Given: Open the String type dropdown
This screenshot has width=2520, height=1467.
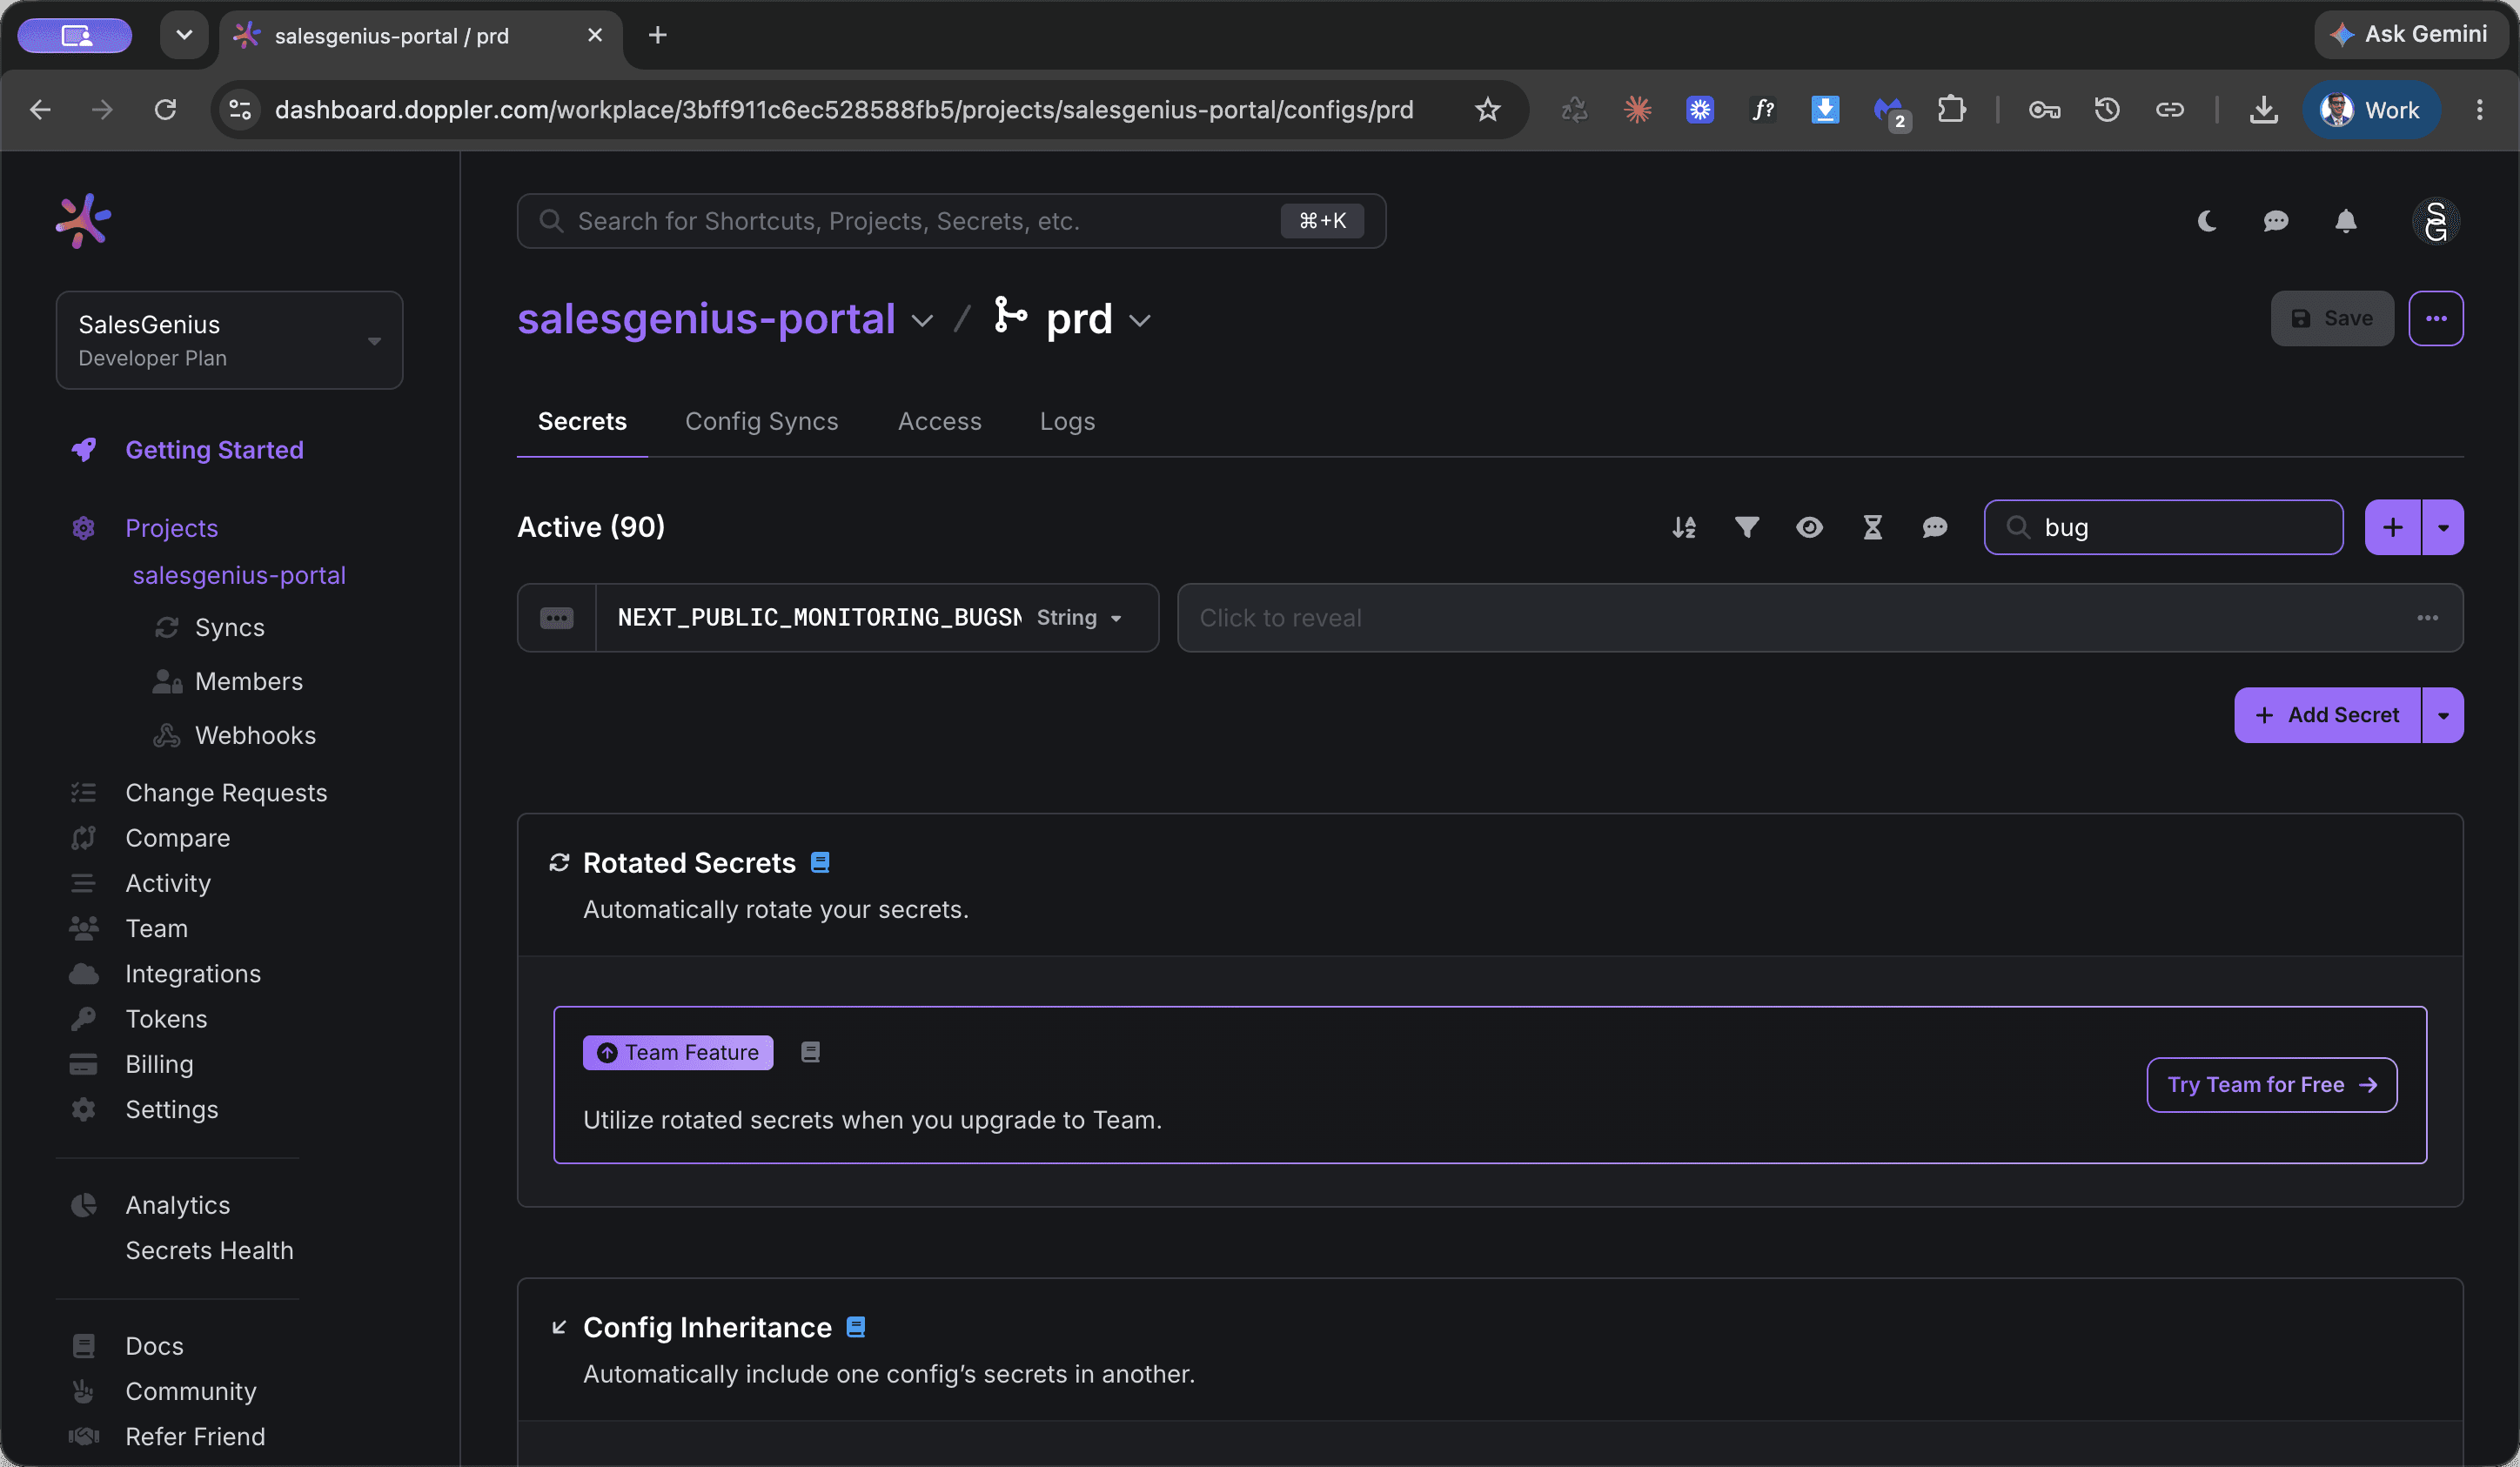Looking at the screenshot, I should 1079,618.
